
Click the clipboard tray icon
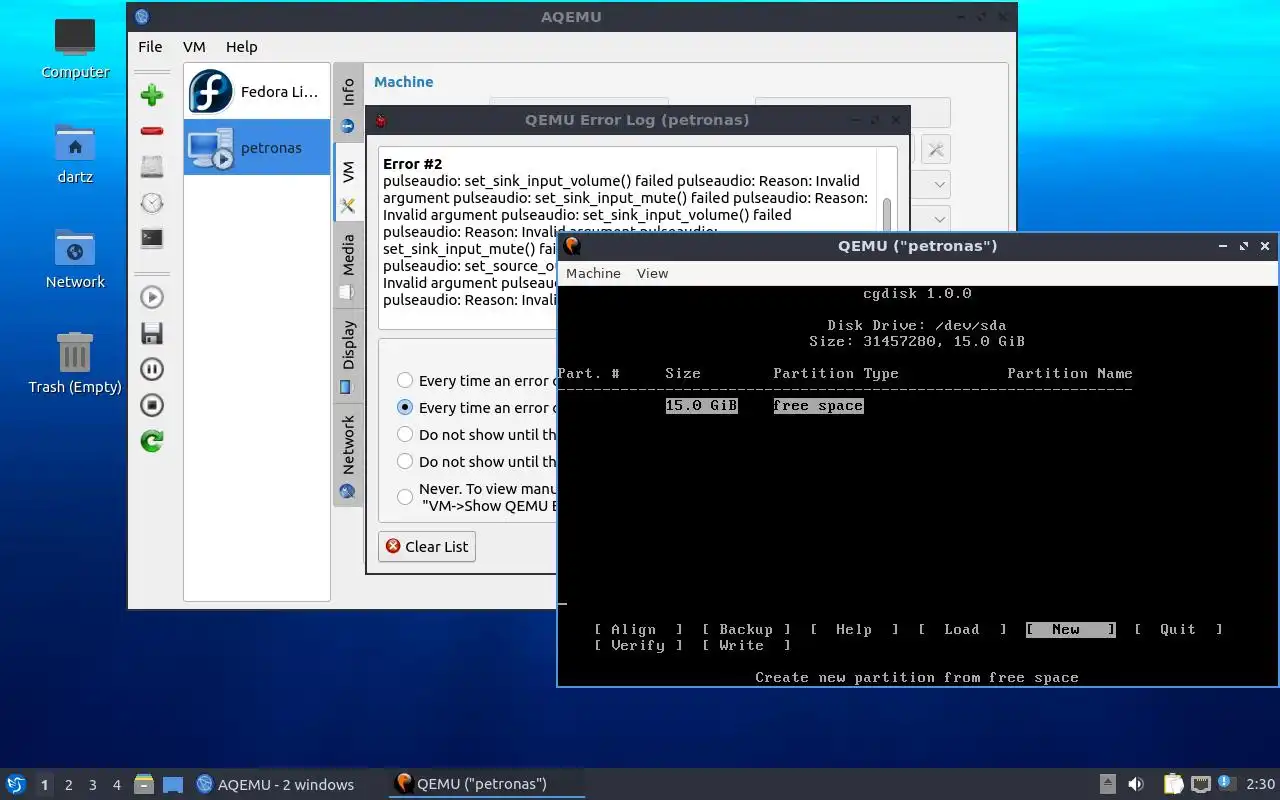1173,784
